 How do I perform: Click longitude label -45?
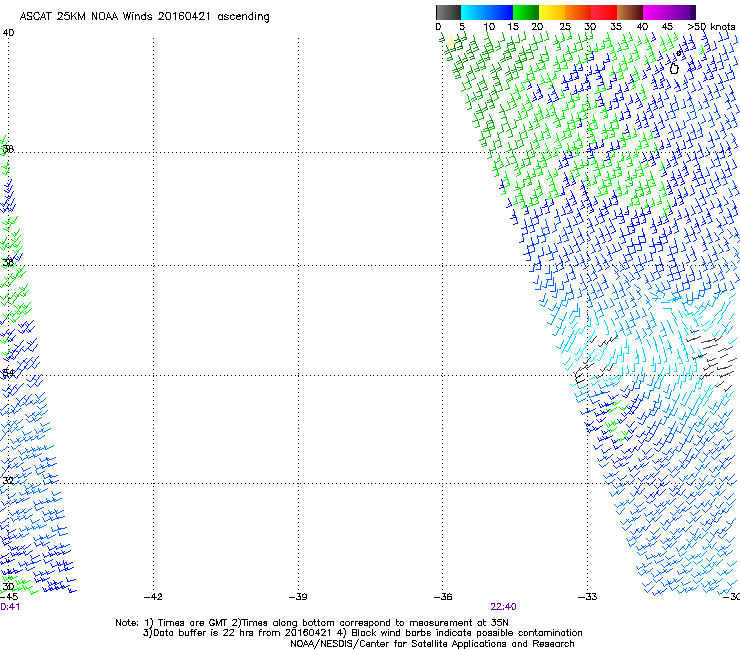click(9, 597)
